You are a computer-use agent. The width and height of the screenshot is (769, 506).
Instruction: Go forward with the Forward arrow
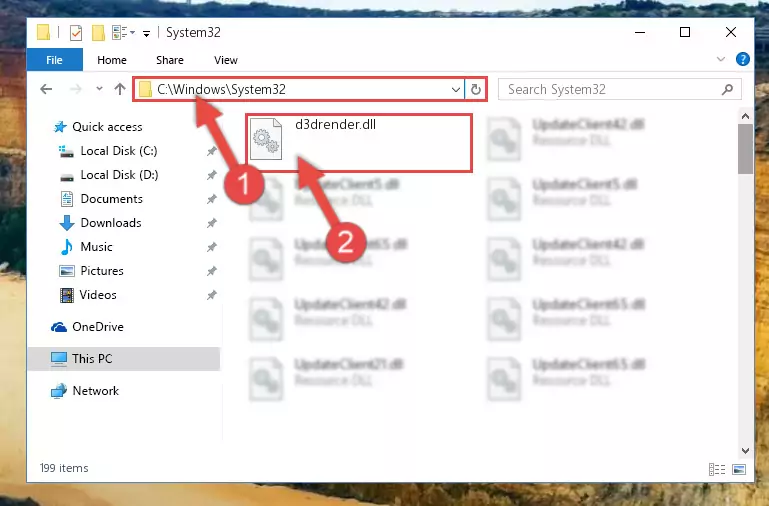point(76,89)
